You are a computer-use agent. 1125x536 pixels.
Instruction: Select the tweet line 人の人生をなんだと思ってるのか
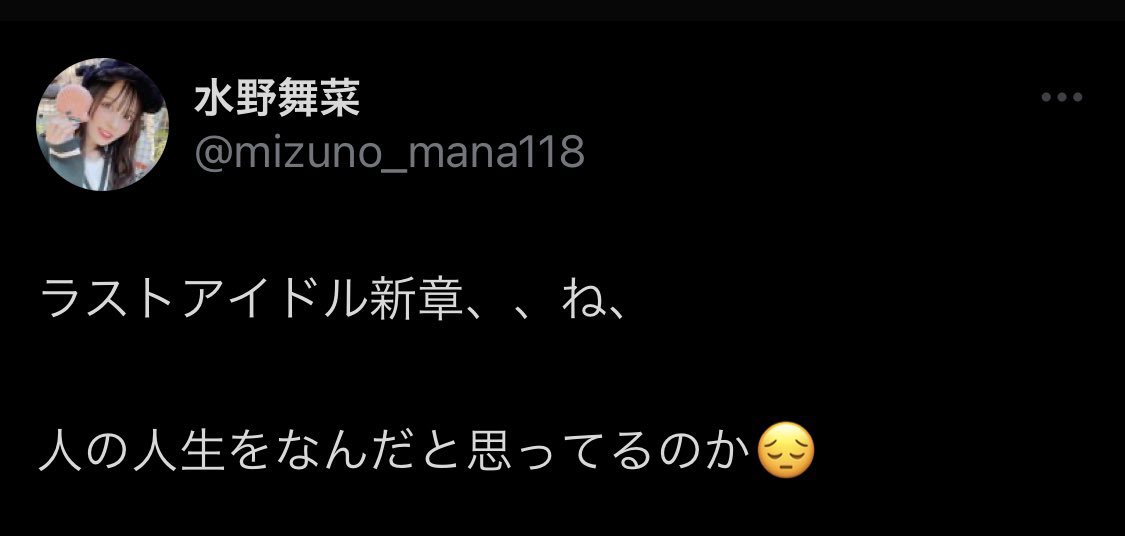(x=396, y=451)
